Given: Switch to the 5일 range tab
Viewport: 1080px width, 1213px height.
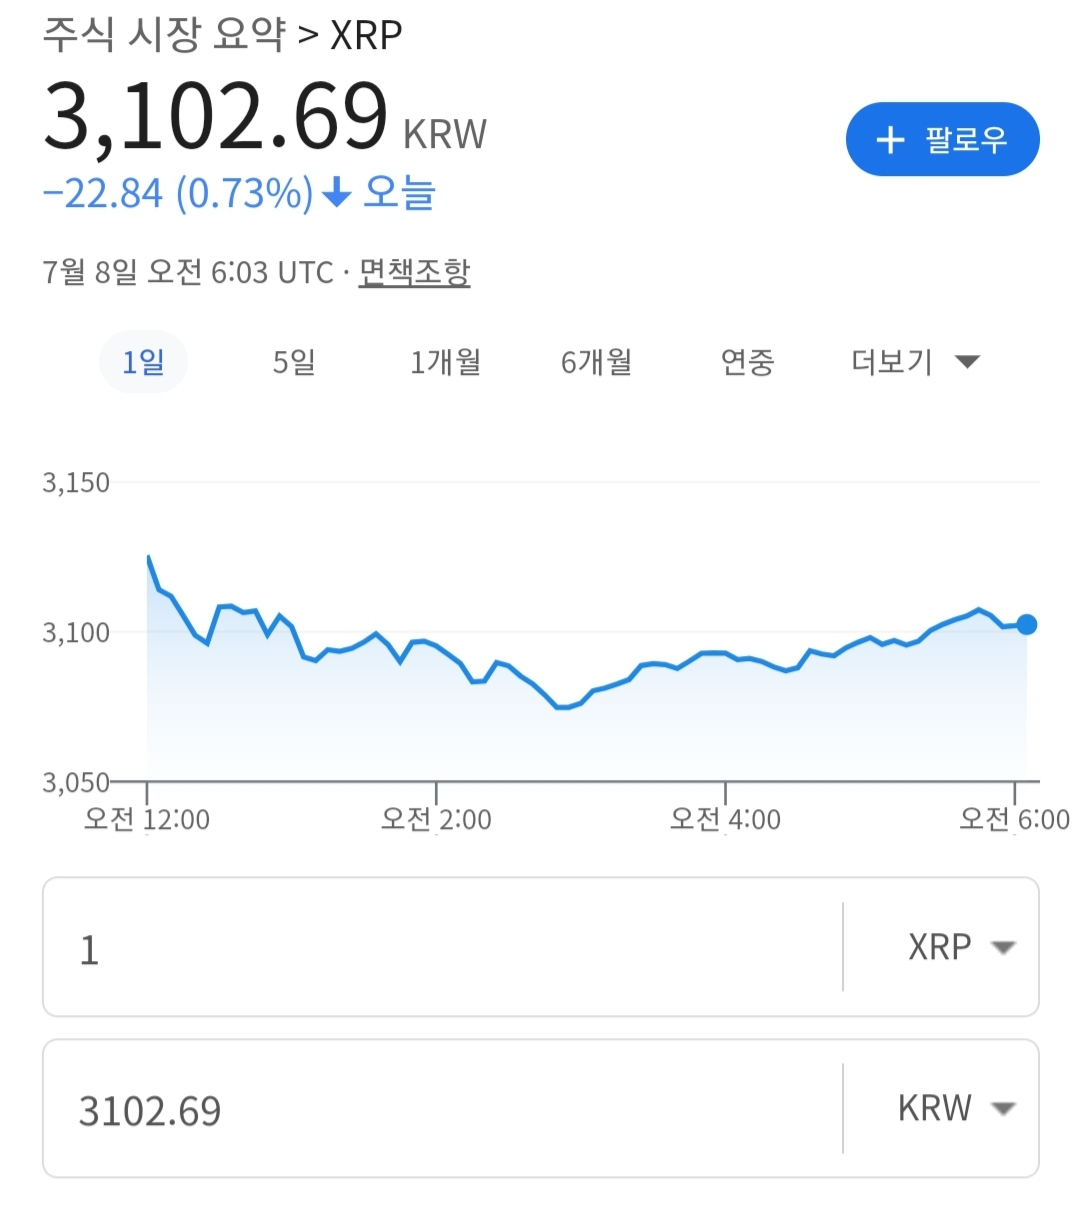Looking at the screenshot, I should click(294, 361).
